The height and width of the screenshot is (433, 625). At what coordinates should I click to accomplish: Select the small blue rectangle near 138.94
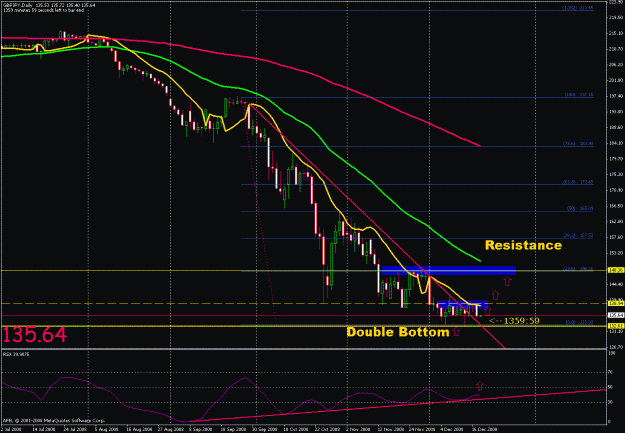[x=462, y=304]
